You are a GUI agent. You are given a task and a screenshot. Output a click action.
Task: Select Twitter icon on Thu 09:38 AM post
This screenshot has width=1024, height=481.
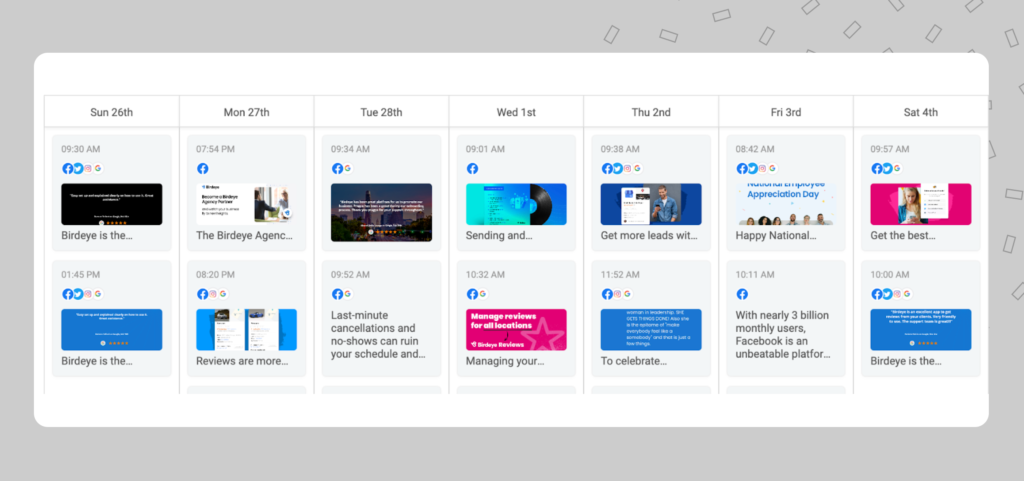click(x=617, y=168)
